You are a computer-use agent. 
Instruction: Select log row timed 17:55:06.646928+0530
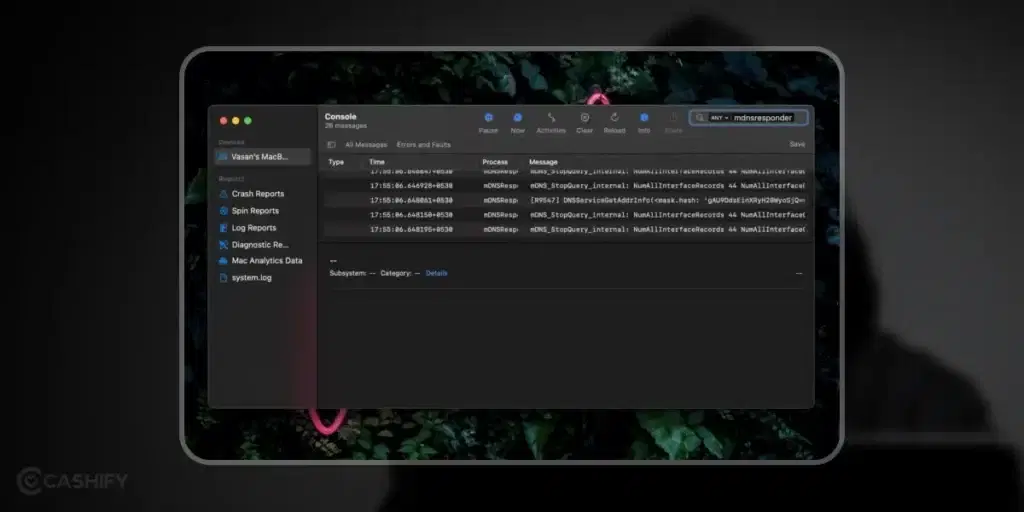566,186
